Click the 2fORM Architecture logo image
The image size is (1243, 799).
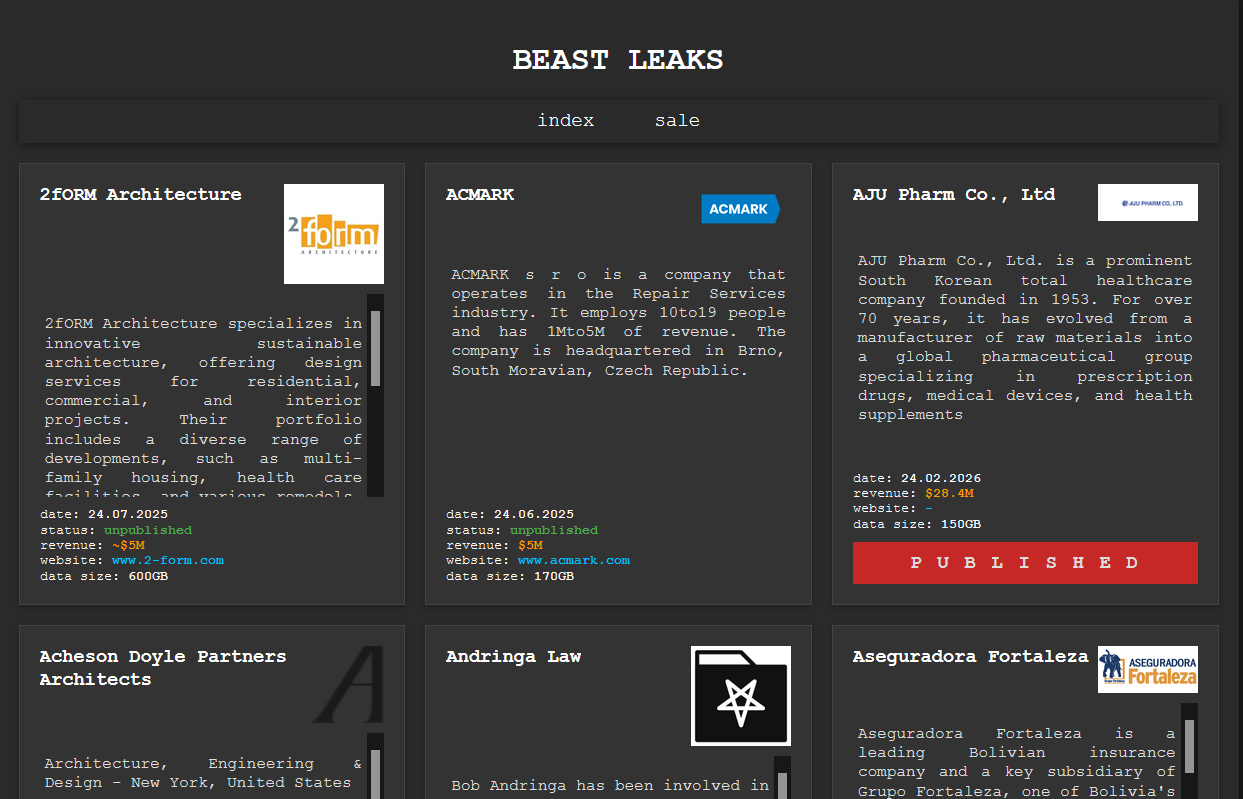coord(333,234)
